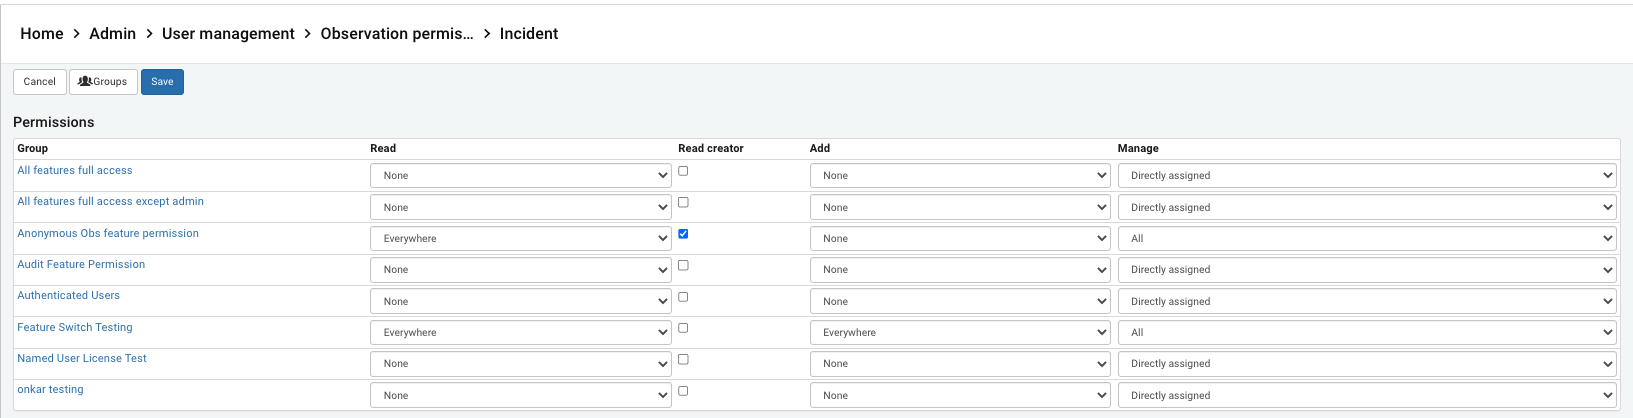
Task: Open the onkar testing group link
Action: pyautogui.click(x=50, y=390)
